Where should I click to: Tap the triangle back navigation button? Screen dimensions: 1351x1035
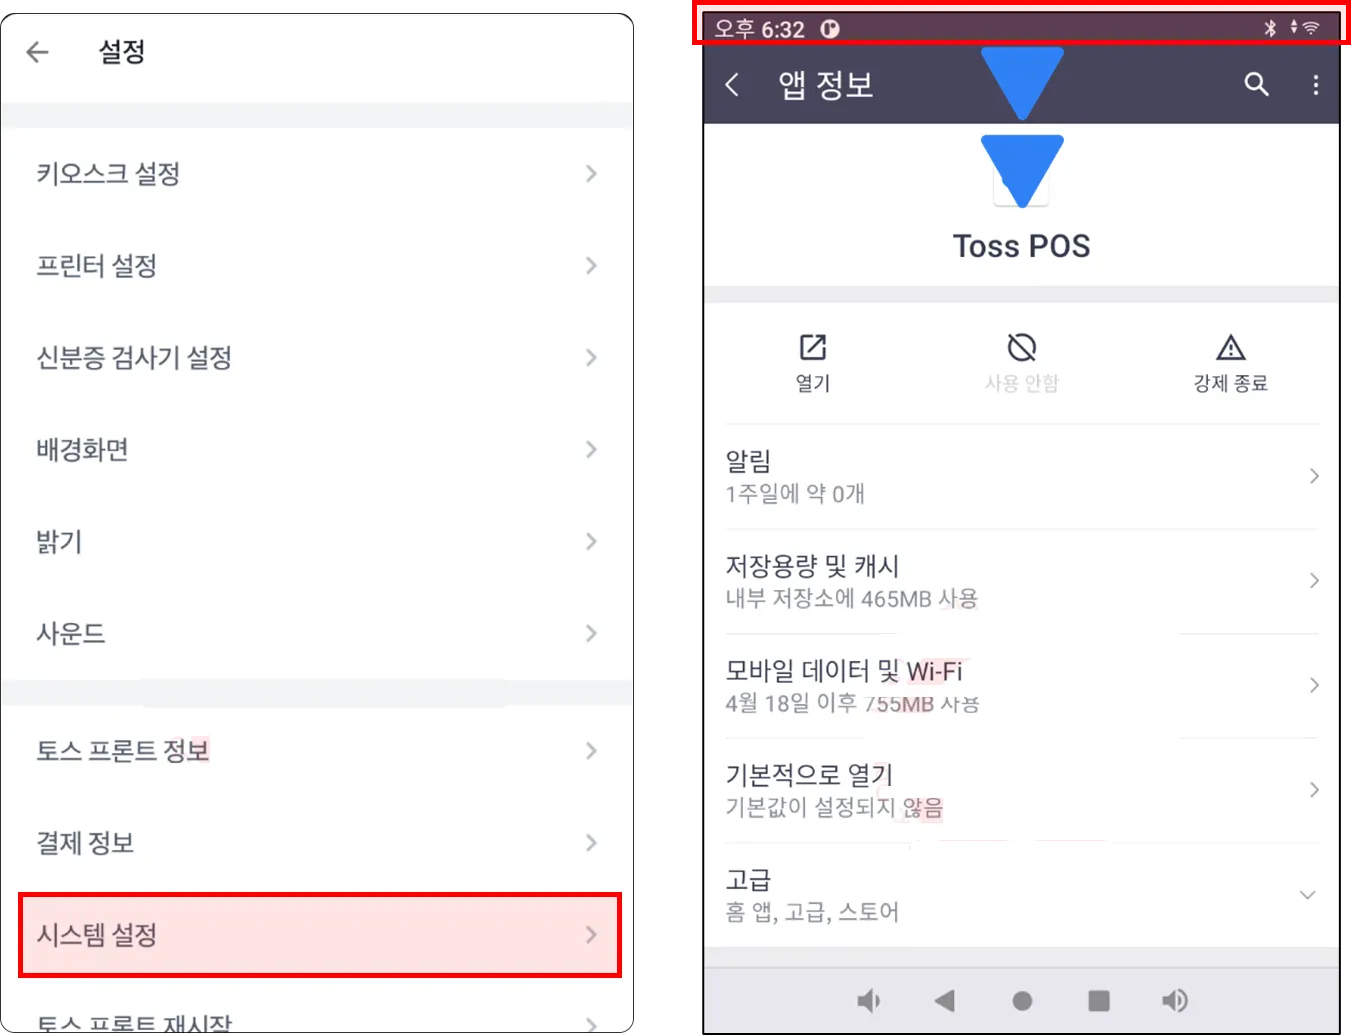[x=944, y=1000]
